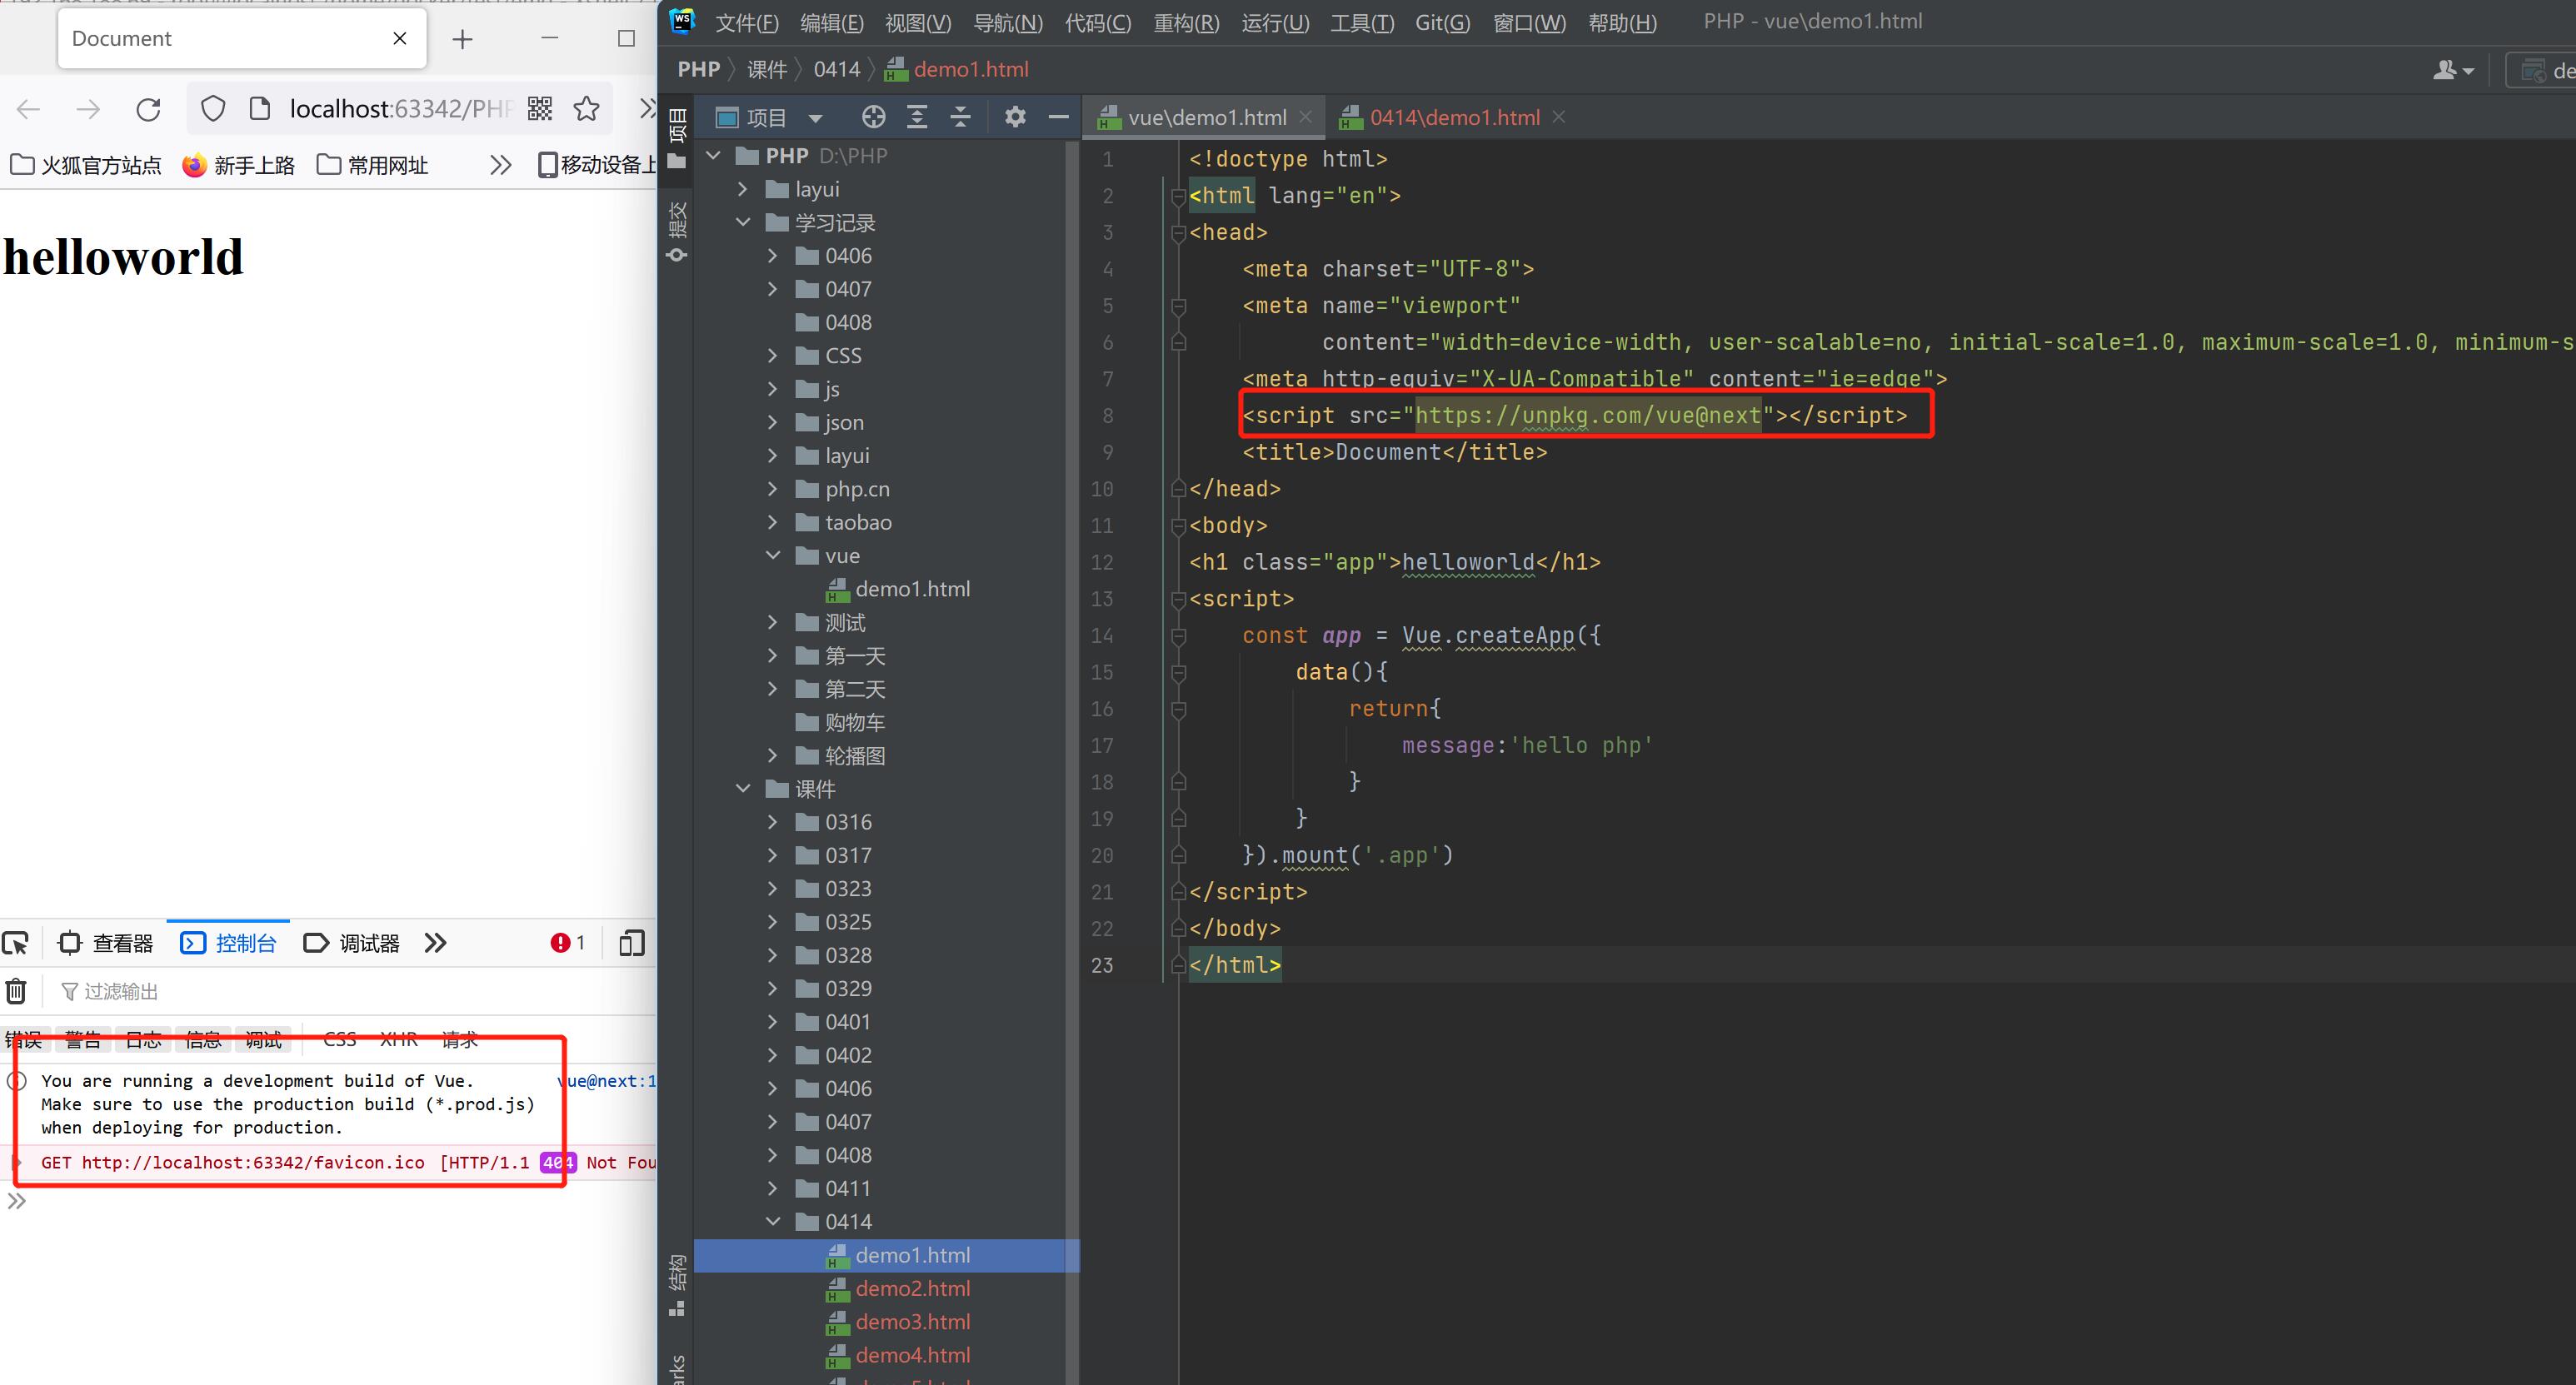Open the 代码(C) menu
The image size is (2576, 1385).
[1097, 22]
